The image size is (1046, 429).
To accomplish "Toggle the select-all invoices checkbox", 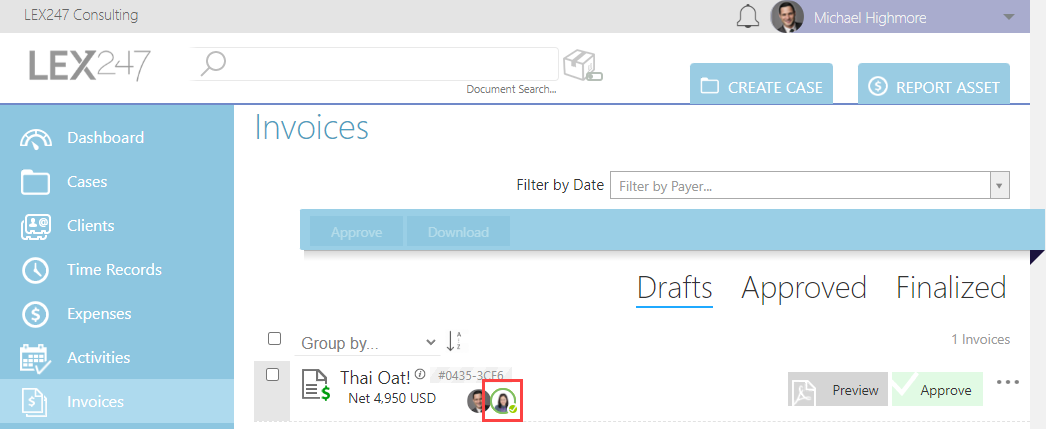I will coord(274,339).
